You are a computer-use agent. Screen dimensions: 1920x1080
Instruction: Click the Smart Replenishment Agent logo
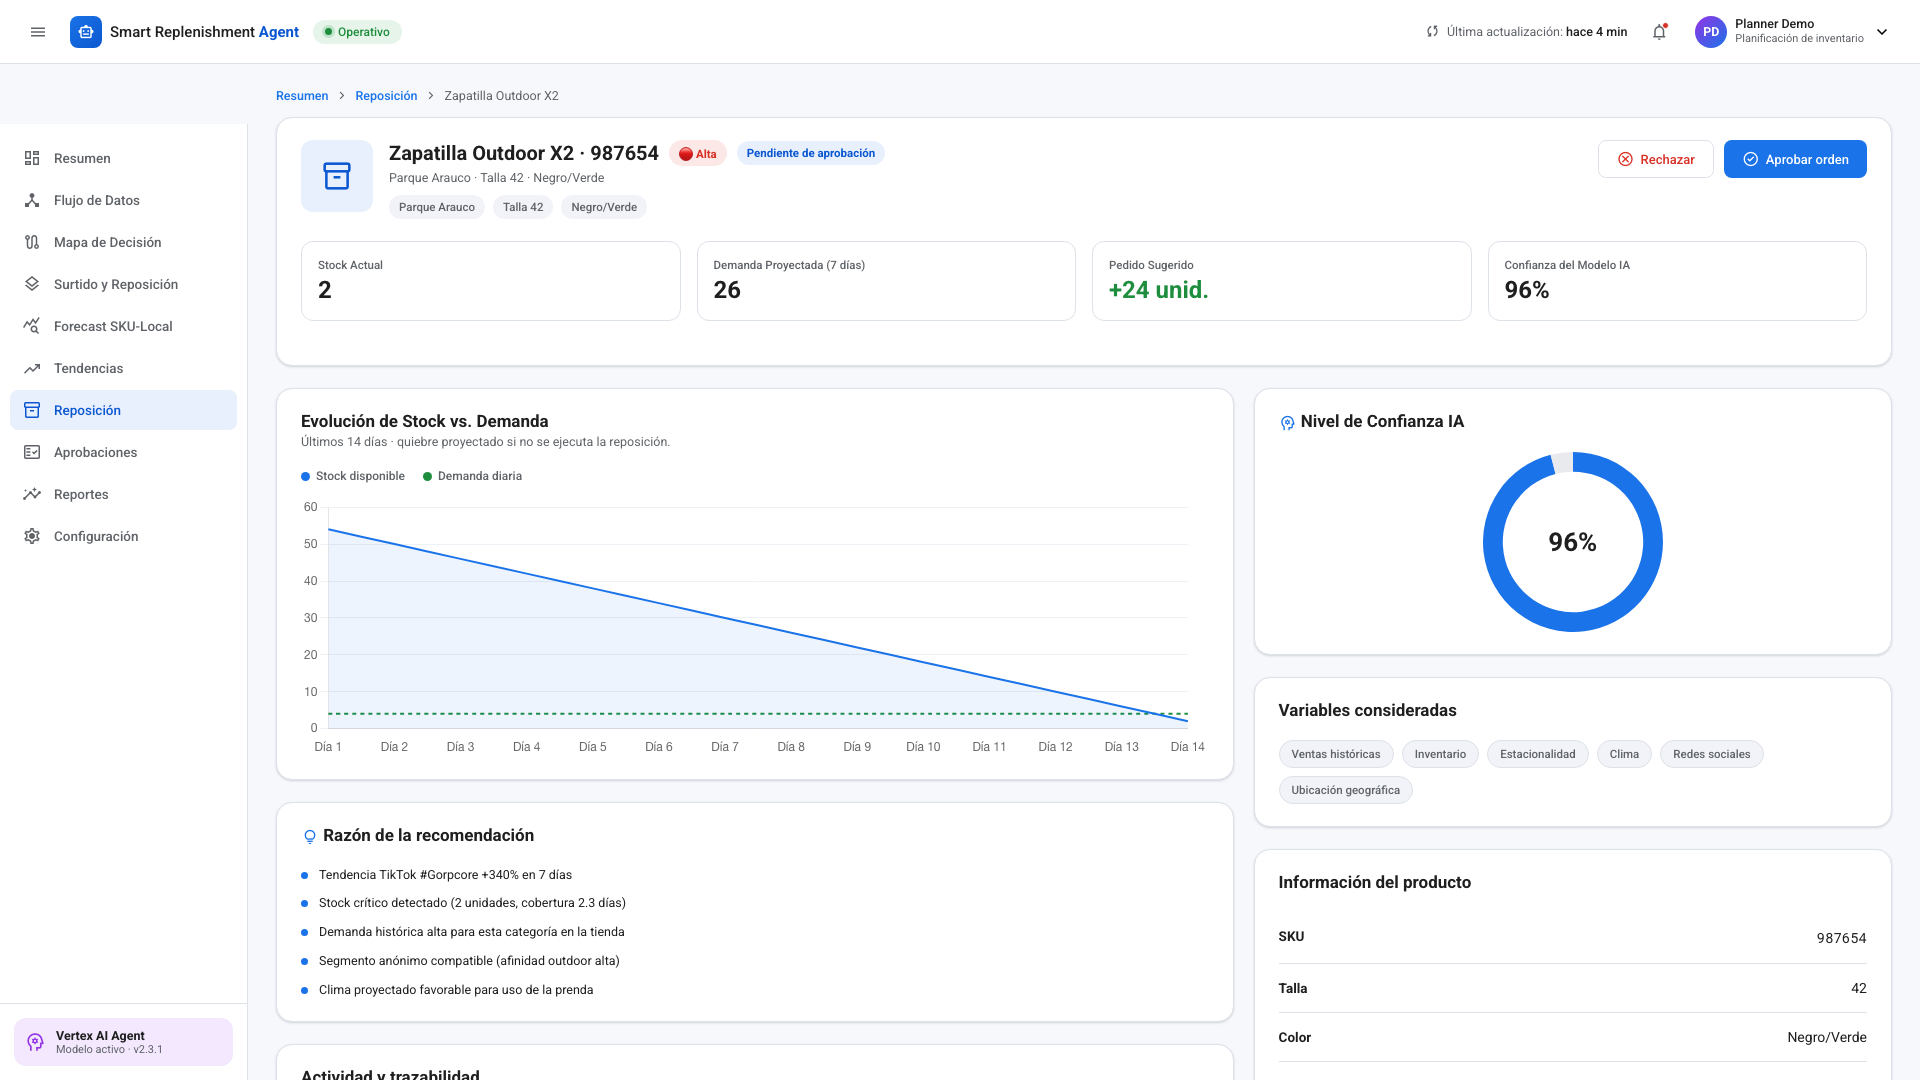[x=86, y=32]
